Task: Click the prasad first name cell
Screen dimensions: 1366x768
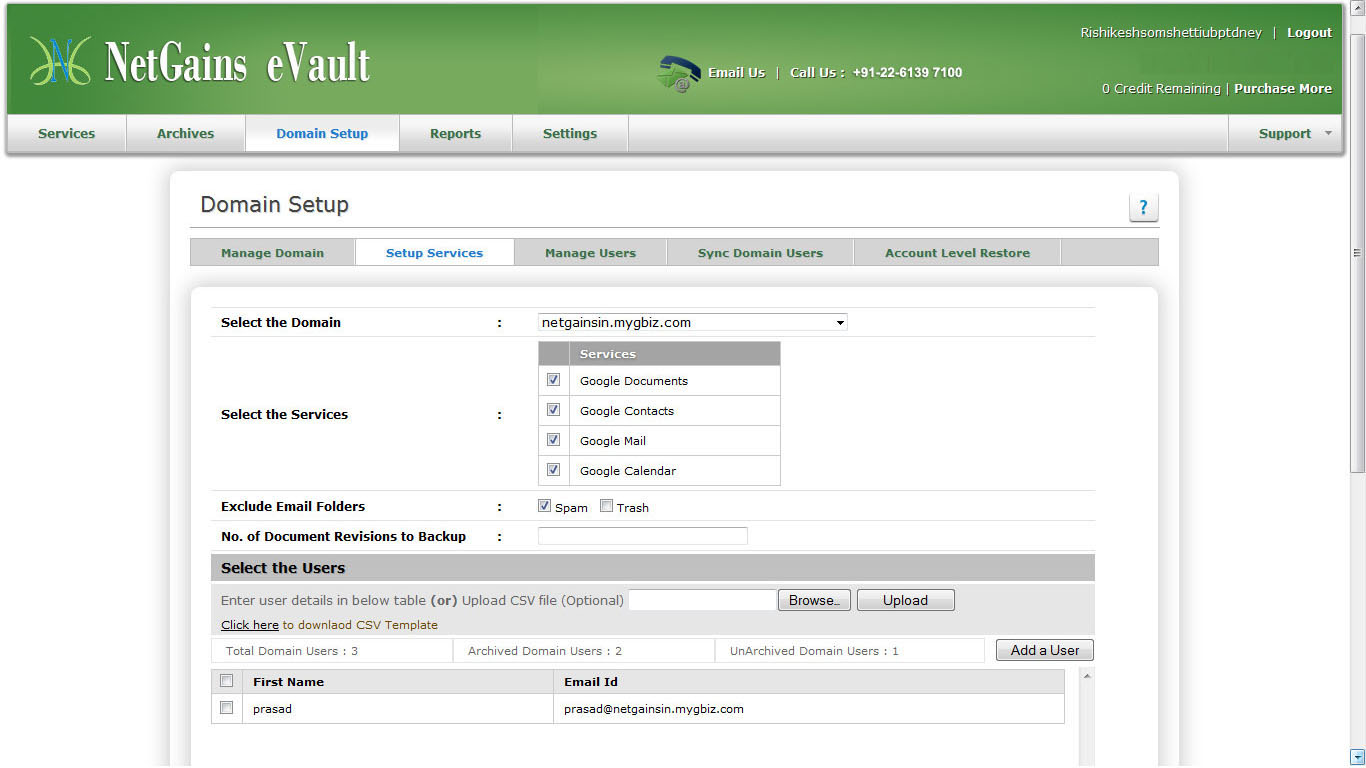Action: point(398,709)
